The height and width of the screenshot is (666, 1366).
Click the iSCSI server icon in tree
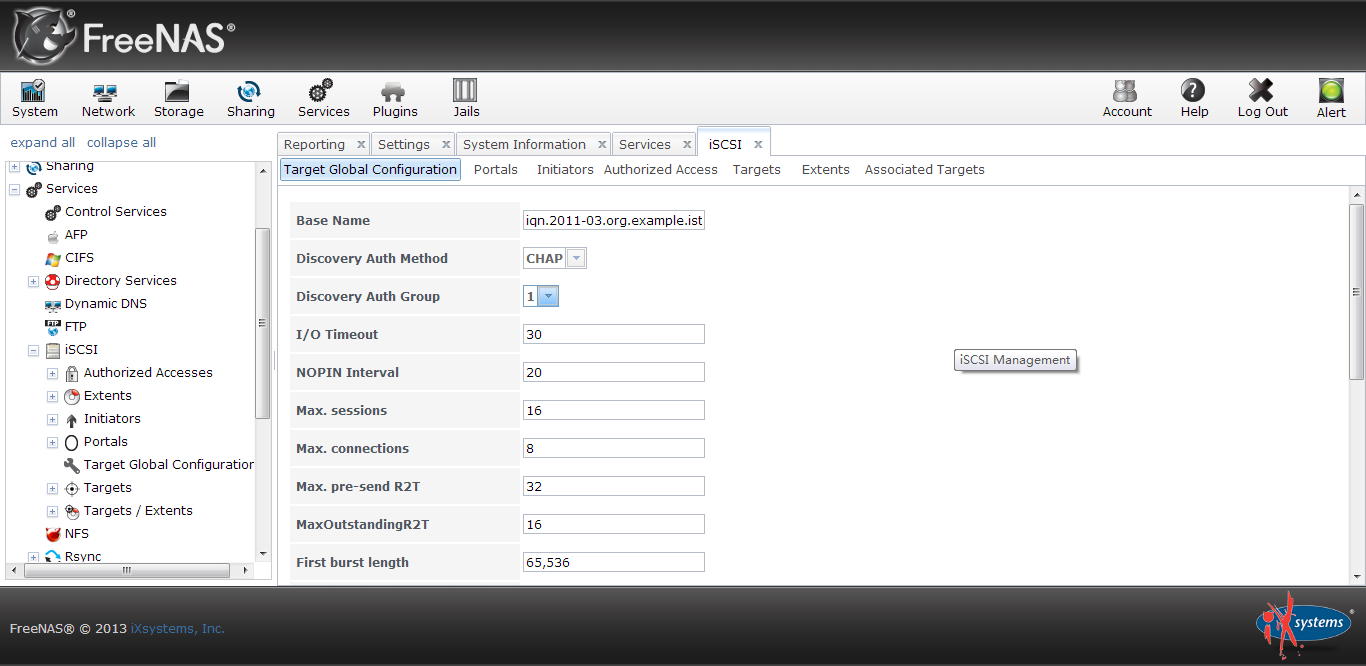(53, 350)
